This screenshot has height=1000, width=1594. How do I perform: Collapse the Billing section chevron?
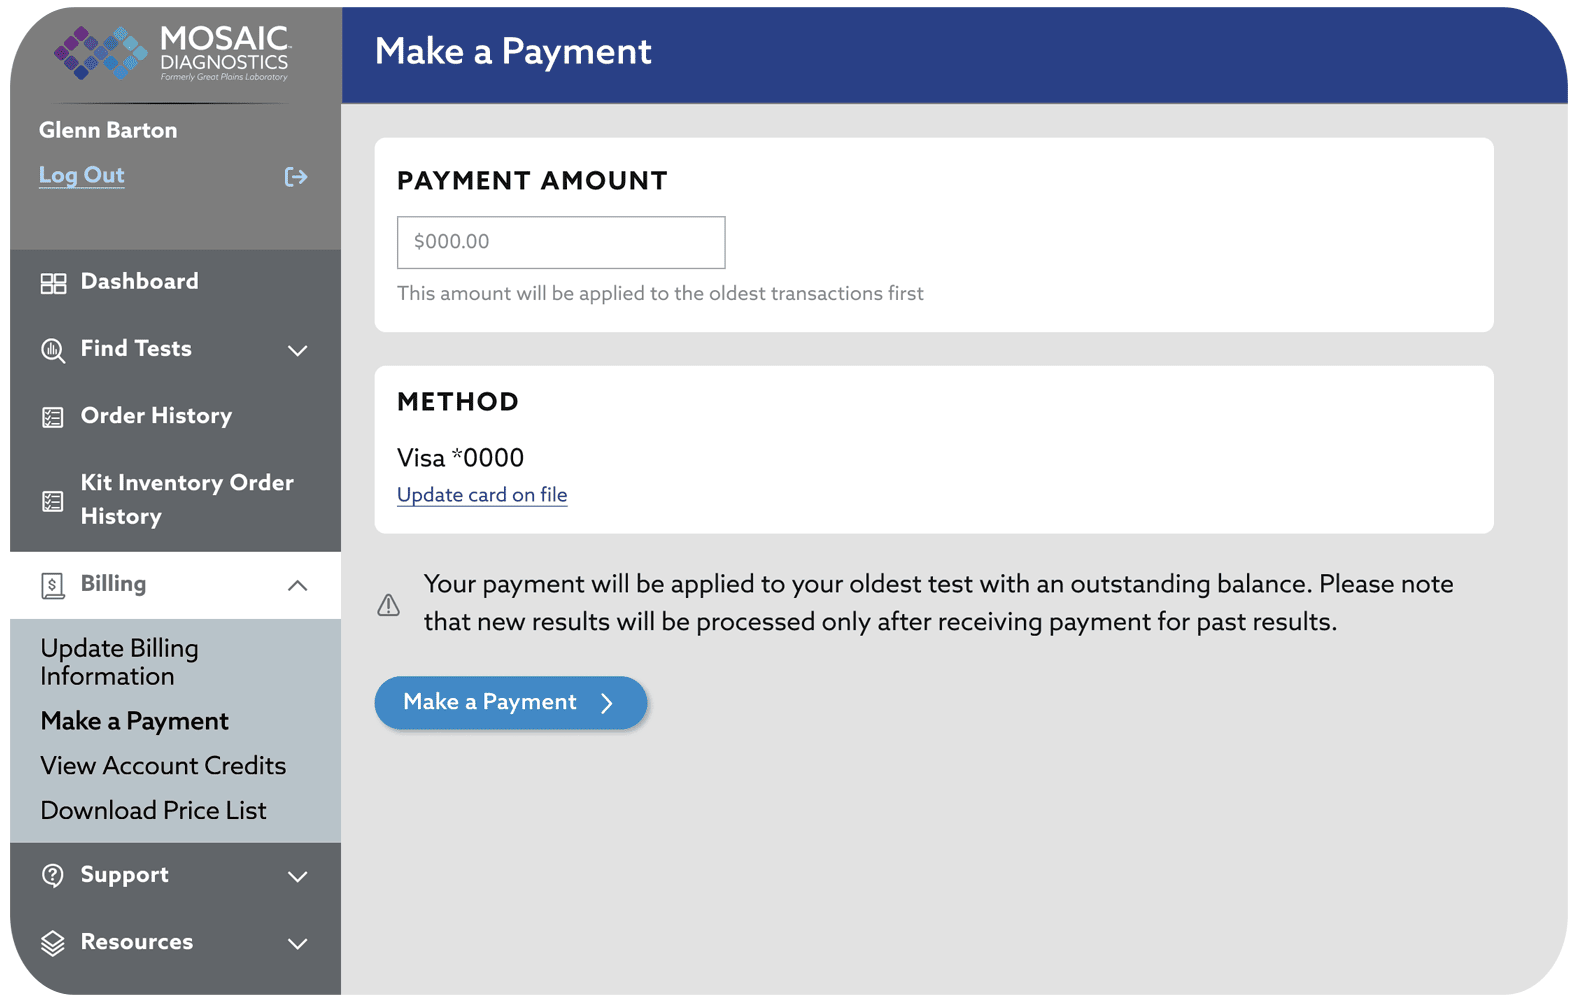pyautogui.click(x=297, y=585)
